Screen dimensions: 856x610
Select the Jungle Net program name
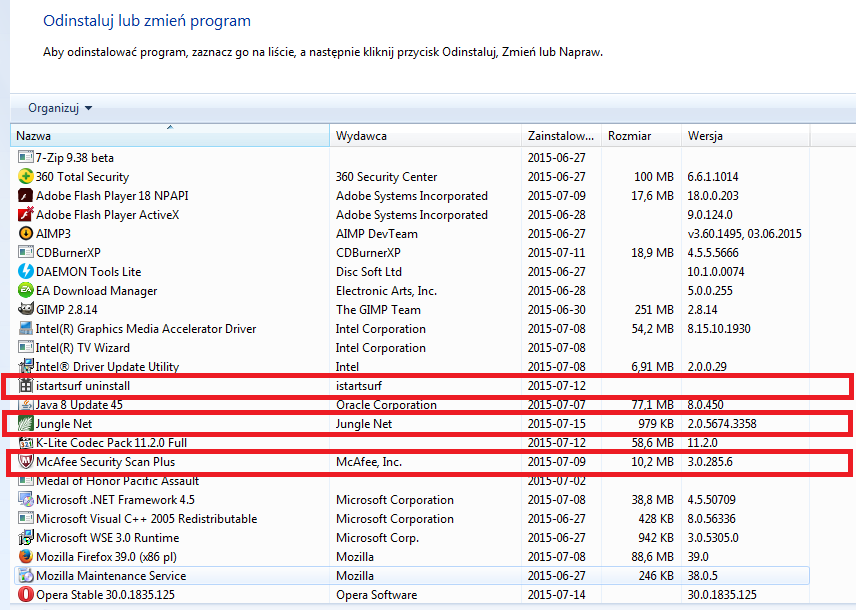(x=64, y=424)
